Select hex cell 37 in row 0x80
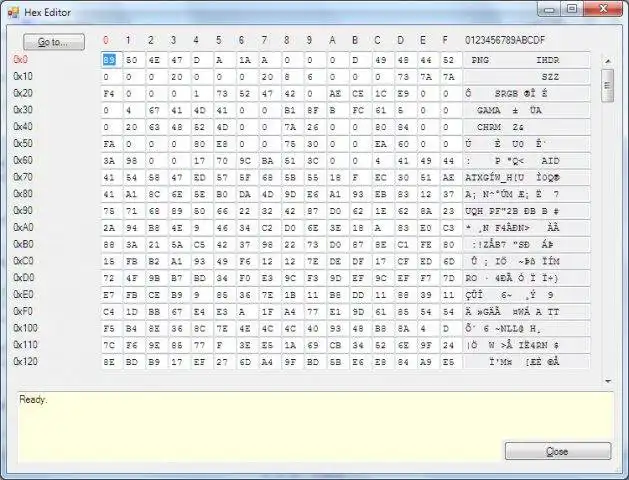The width and height of the screenshot is (629, 480). tap(448, 194)
